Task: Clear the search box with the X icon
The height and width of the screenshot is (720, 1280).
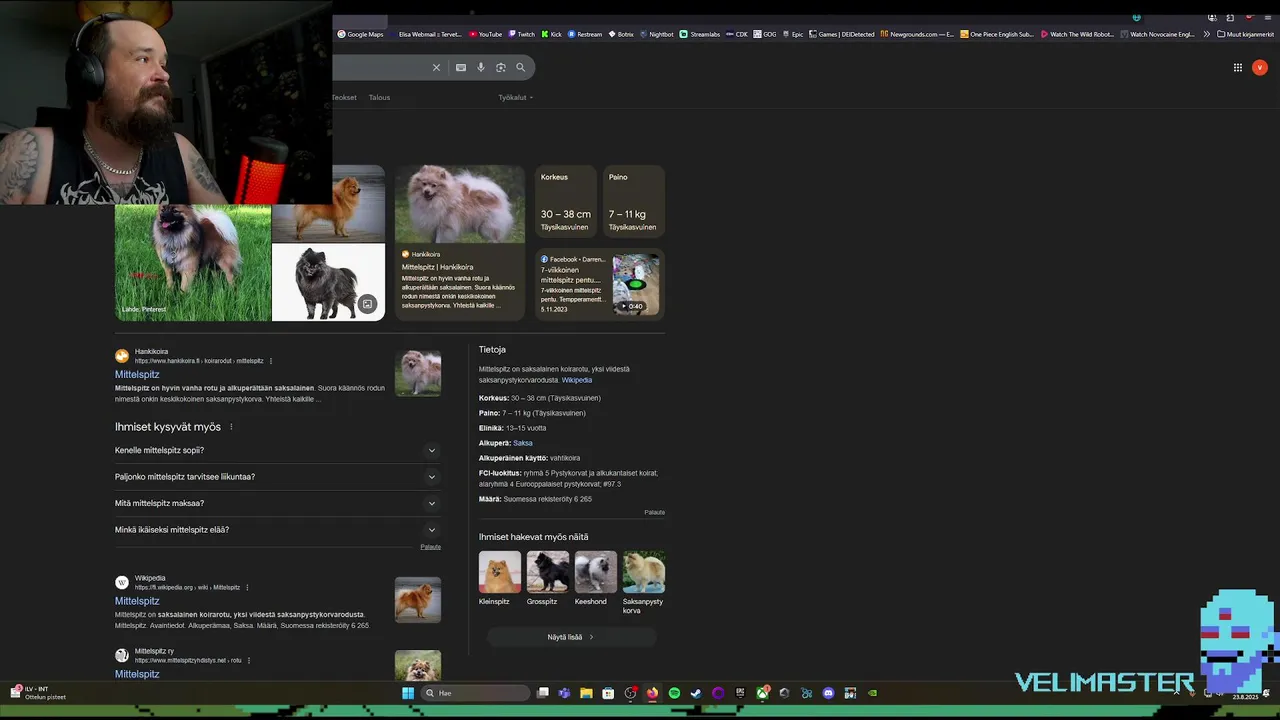Action: pos(436,67)
